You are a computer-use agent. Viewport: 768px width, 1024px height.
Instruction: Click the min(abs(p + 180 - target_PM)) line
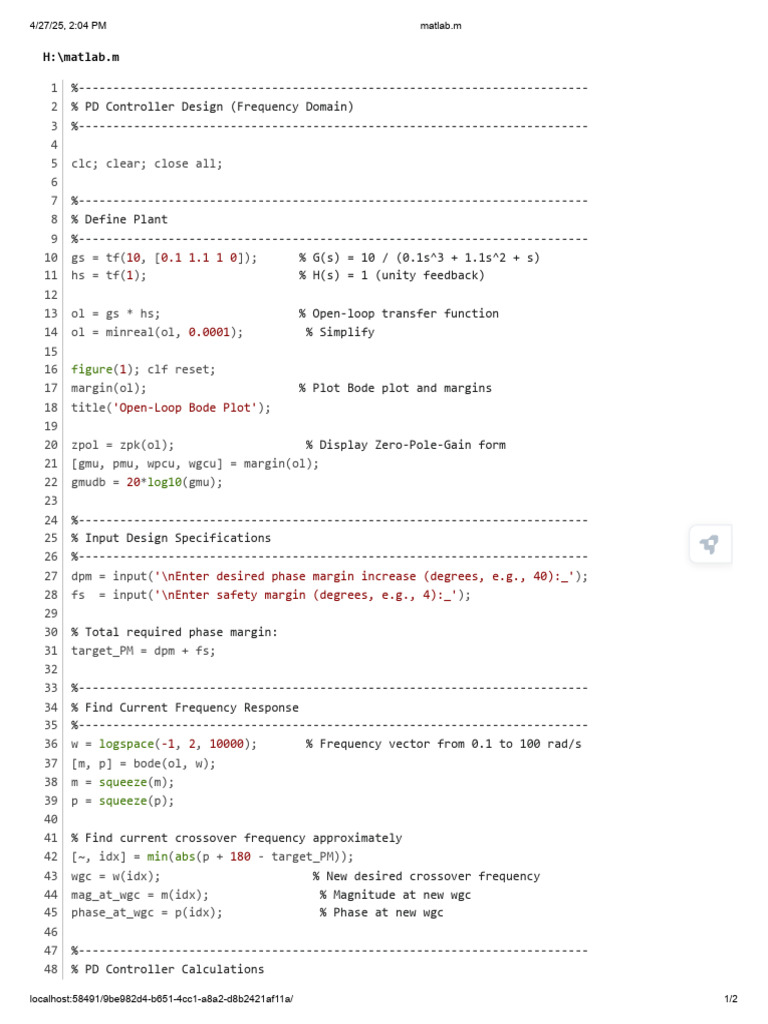click(212, 856)
